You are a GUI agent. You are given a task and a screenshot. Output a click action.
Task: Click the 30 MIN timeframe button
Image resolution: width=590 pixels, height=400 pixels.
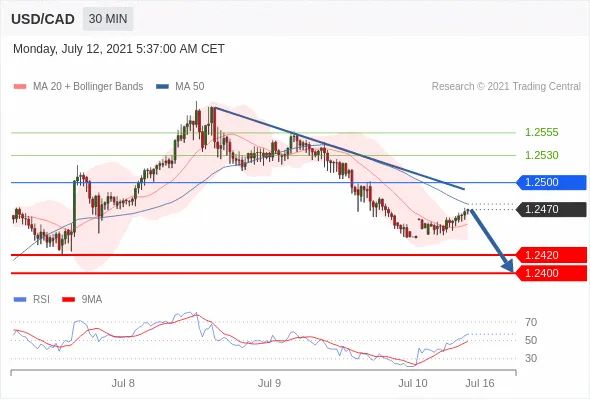click(108, 19)
